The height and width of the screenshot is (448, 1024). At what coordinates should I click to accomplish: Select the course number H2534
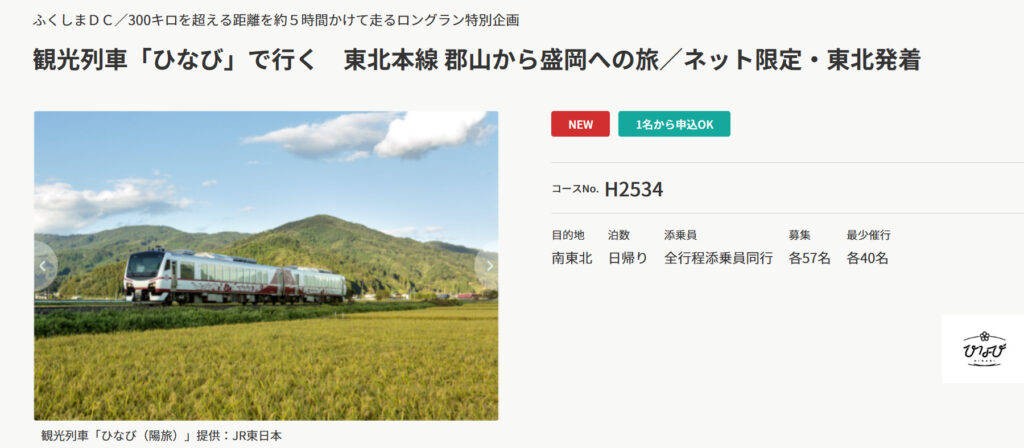click(x=633, y=189)
